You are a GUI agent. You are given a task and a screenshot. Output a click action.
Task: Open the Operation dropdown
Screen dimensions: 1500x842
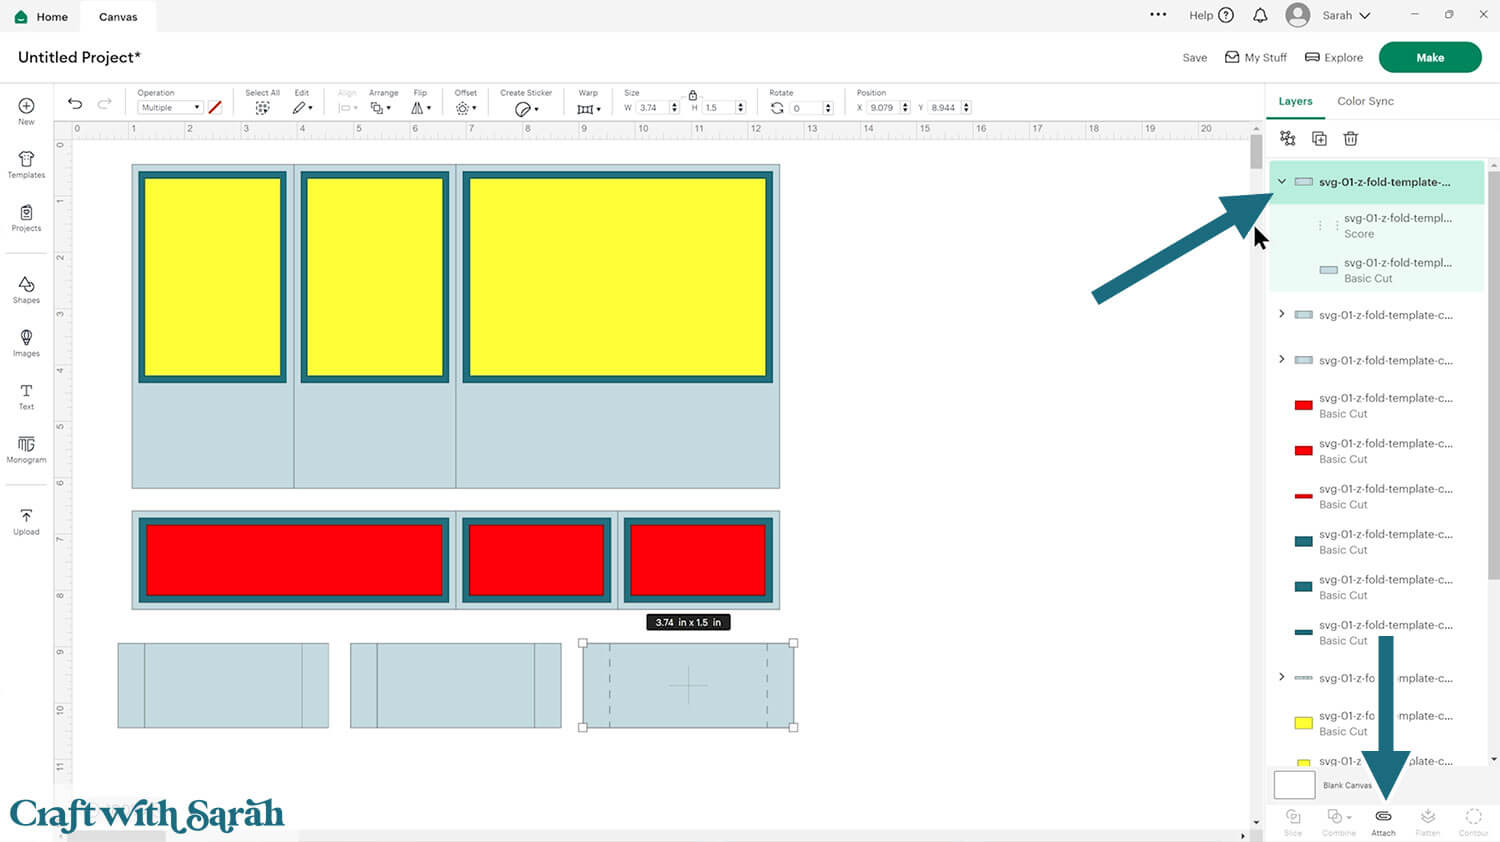click(x=170, y=107)
